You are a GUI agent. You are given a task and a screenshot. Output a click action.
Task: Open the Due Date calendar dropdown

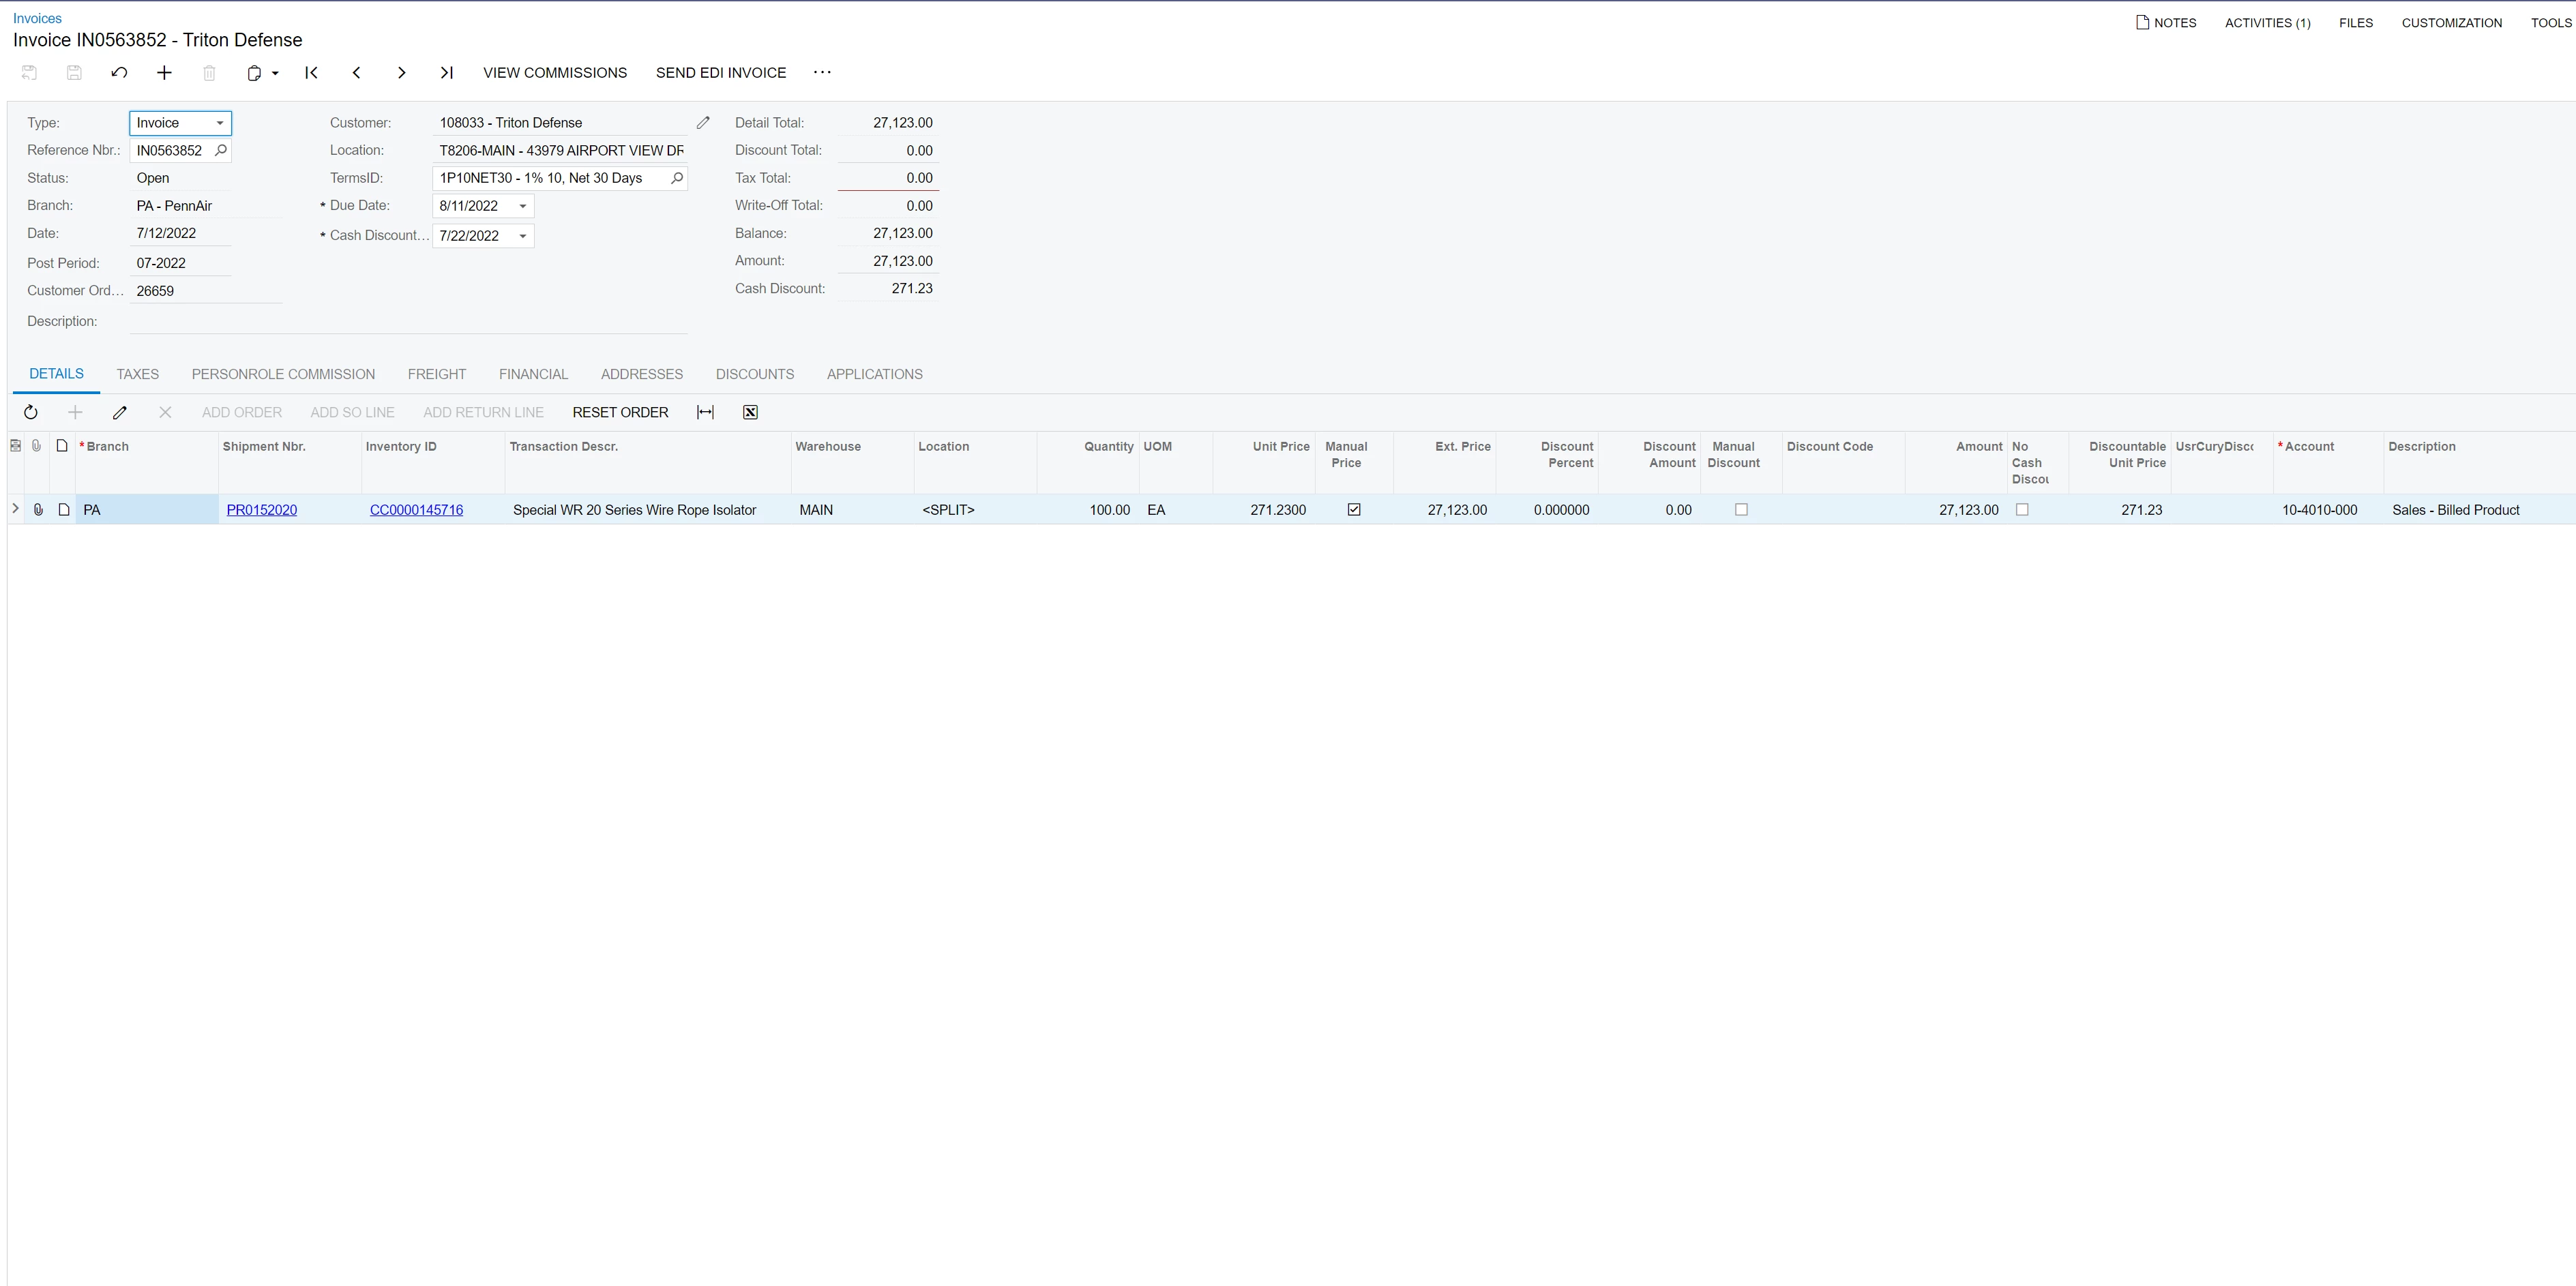click(x=522, y=206)
